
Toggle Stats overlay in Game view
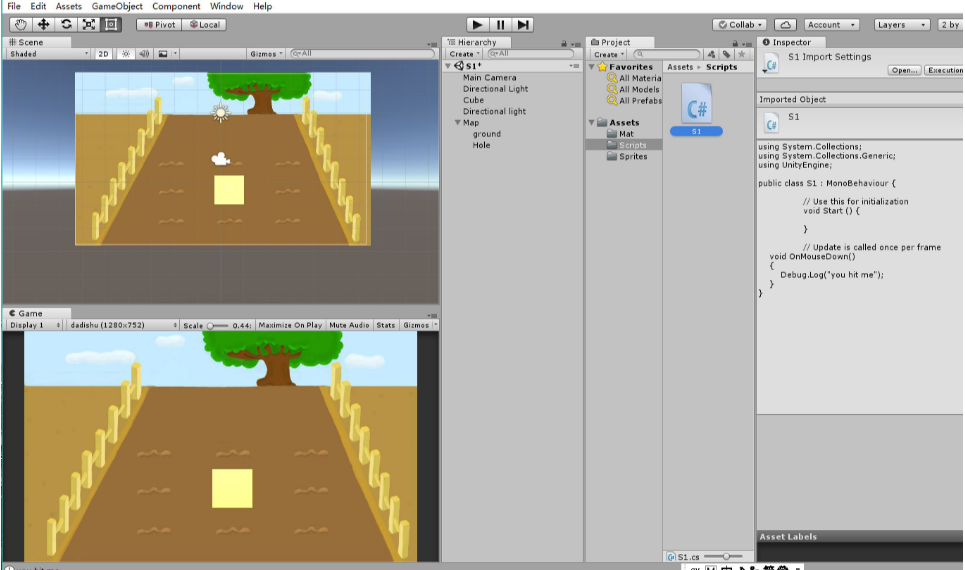tap(386, 325)
